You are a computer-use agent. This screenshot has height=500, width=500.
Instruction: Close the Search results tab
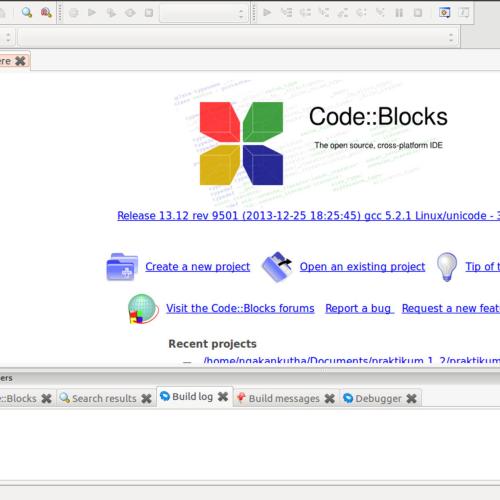tap(146, 398)
